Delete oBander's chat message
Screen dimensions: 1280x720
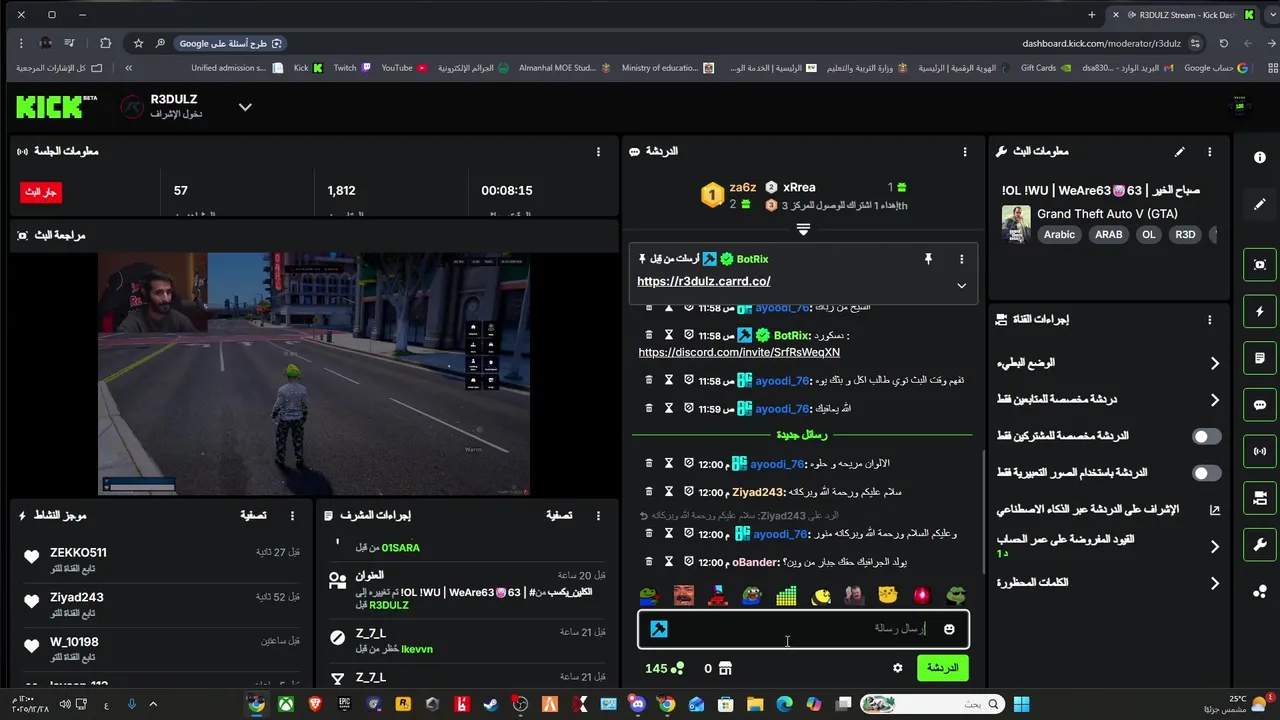(x=649, y=562)
